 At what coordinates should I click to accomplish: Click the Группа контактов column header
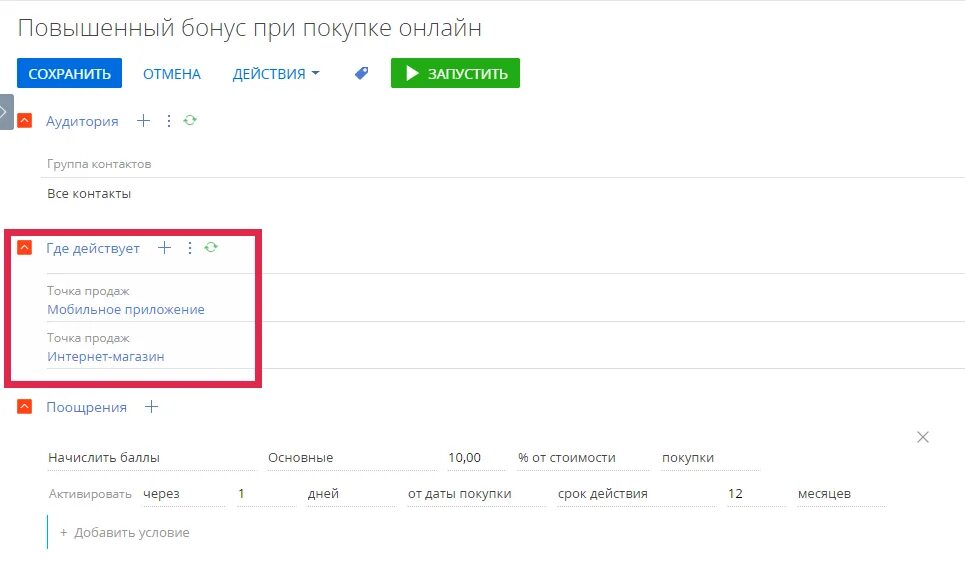pyautogui.click(x=99, y=164)
